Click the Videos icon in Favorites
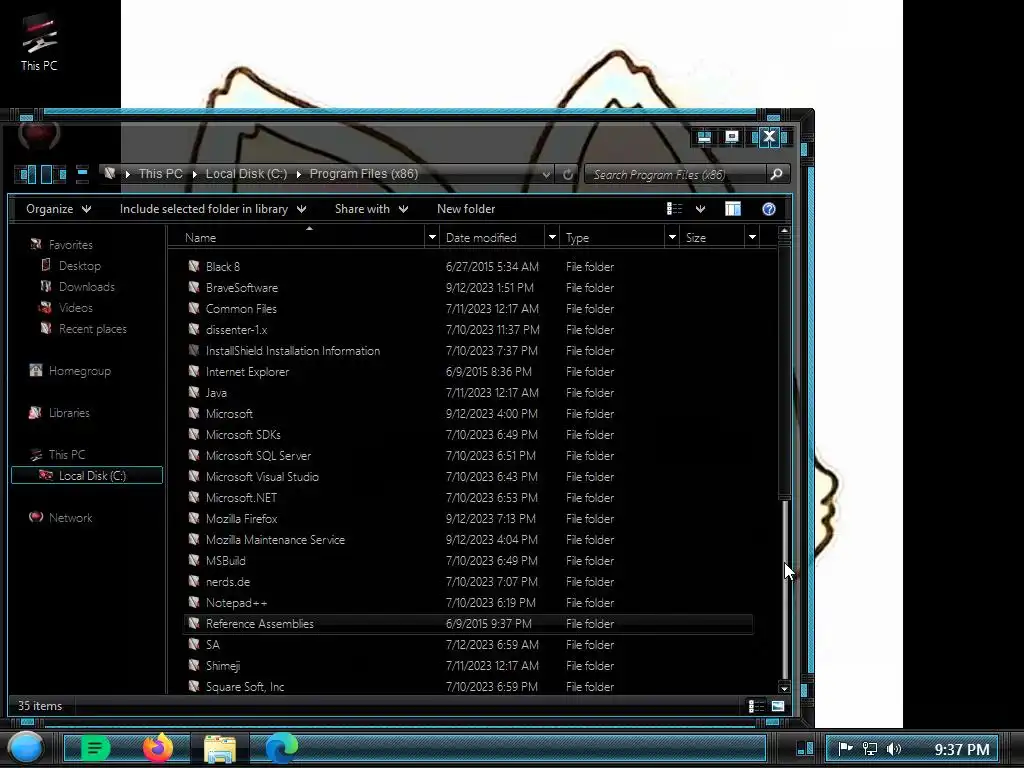 pyautogui.click(x=46, y=307)
